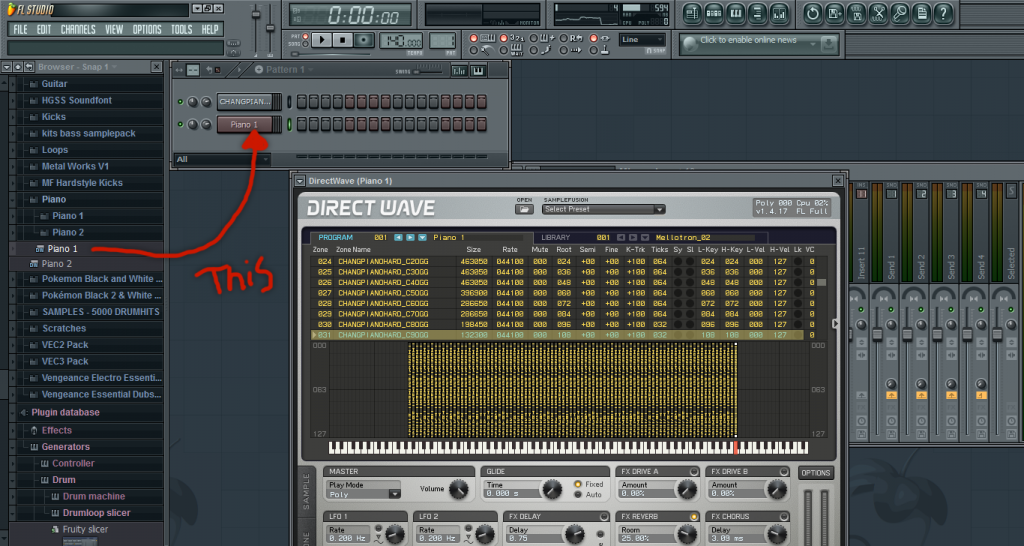Click the Piano 1 channel button
Image resolution: width=1024 pixels, height=546 pixels.
coord(244,125)
